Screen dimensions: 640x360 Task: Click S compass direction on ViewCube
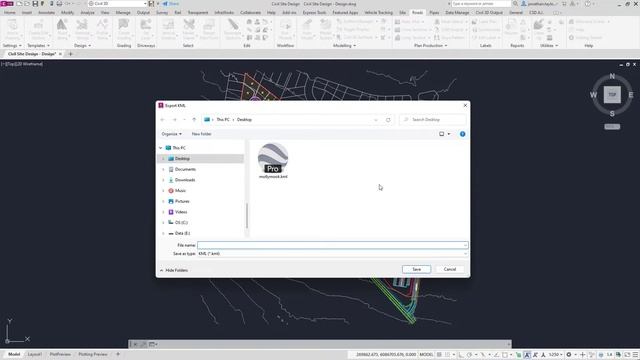pos(612,113)
